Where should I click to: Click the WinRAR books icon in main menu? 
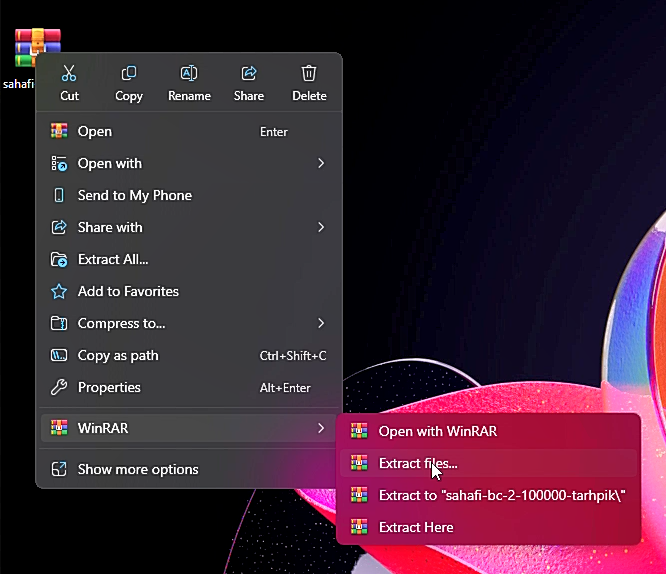click(x=59, y=427)
